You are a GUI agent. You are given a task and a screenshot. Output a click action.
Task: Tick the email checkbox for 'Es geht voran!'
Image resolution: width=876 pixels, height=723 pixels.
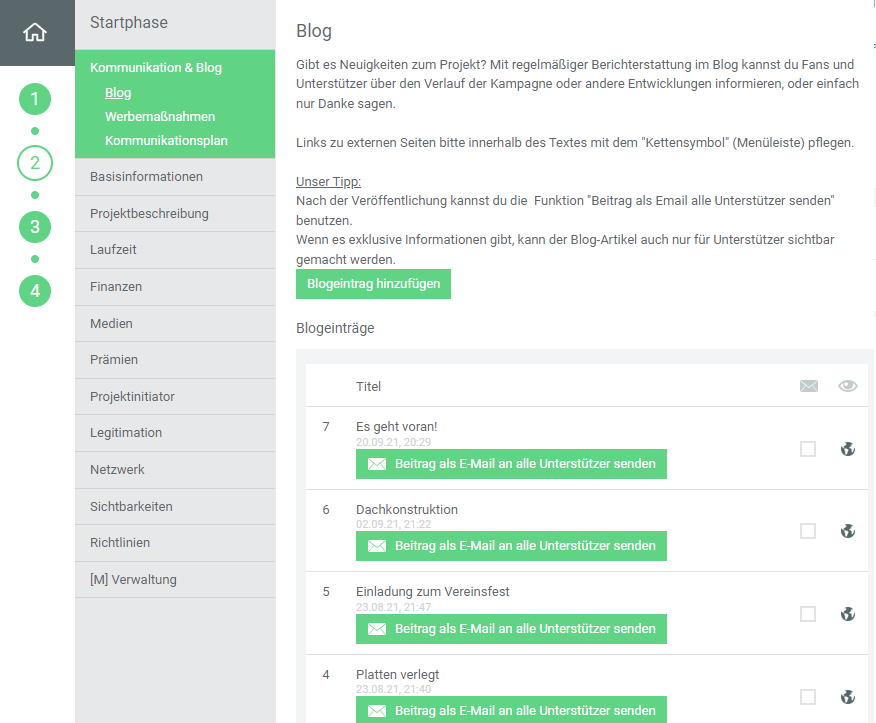[808, 449]
